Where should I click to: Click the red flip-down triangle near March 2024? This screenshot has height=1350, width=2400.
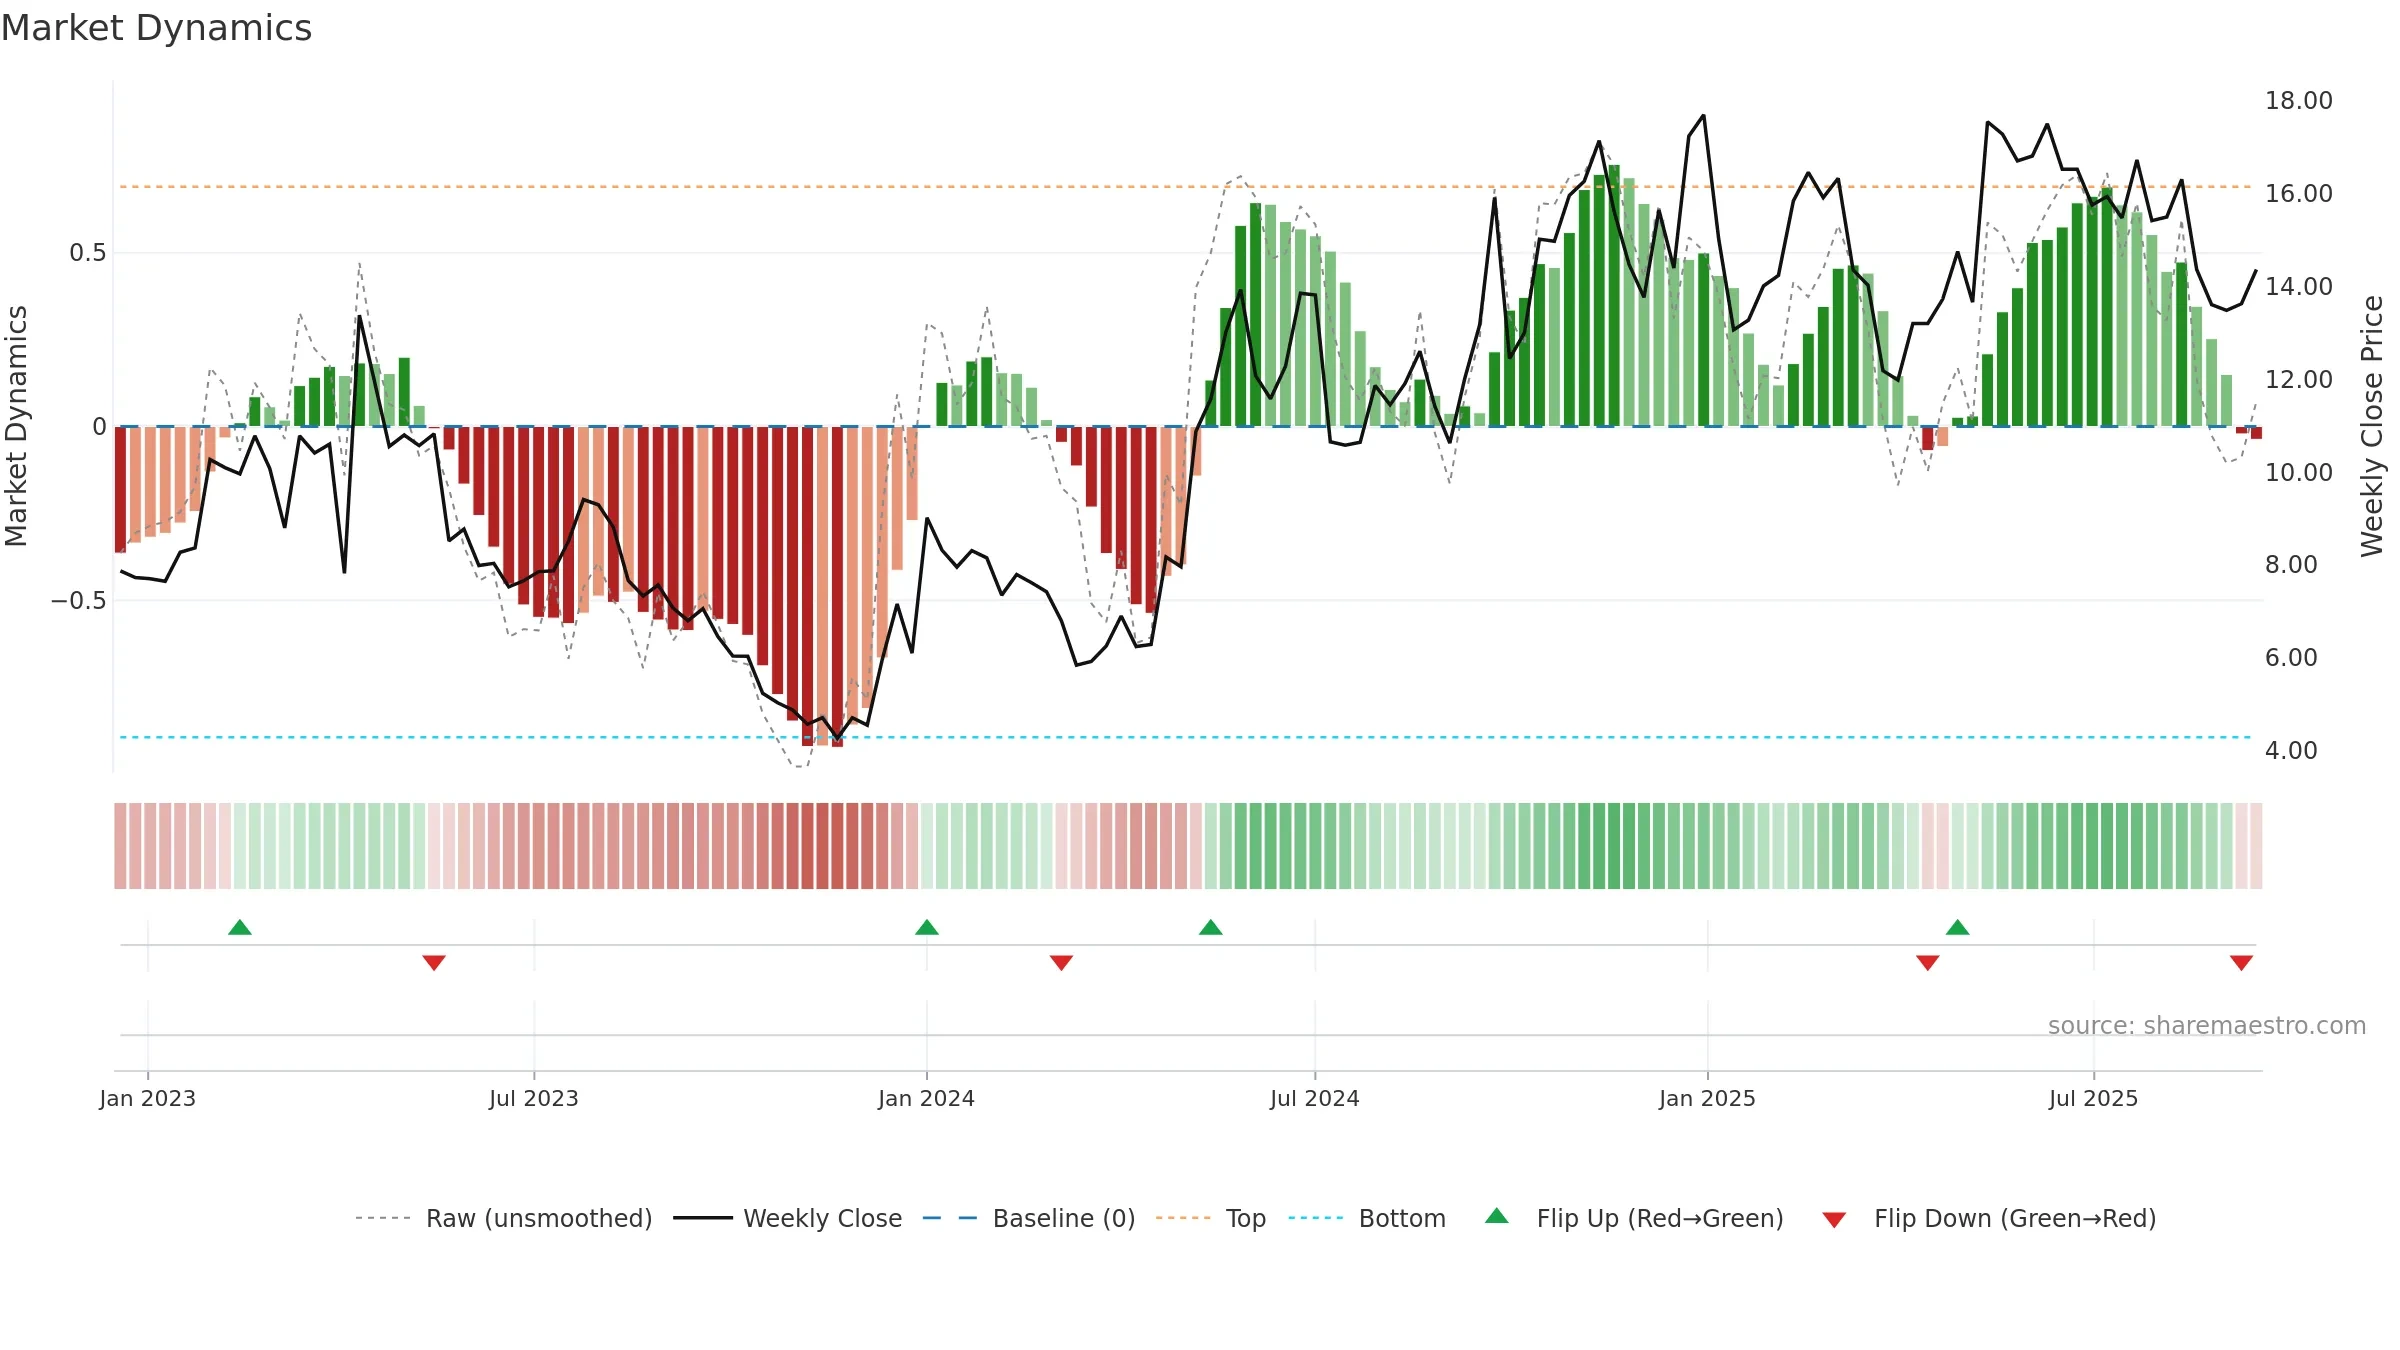1062,963
